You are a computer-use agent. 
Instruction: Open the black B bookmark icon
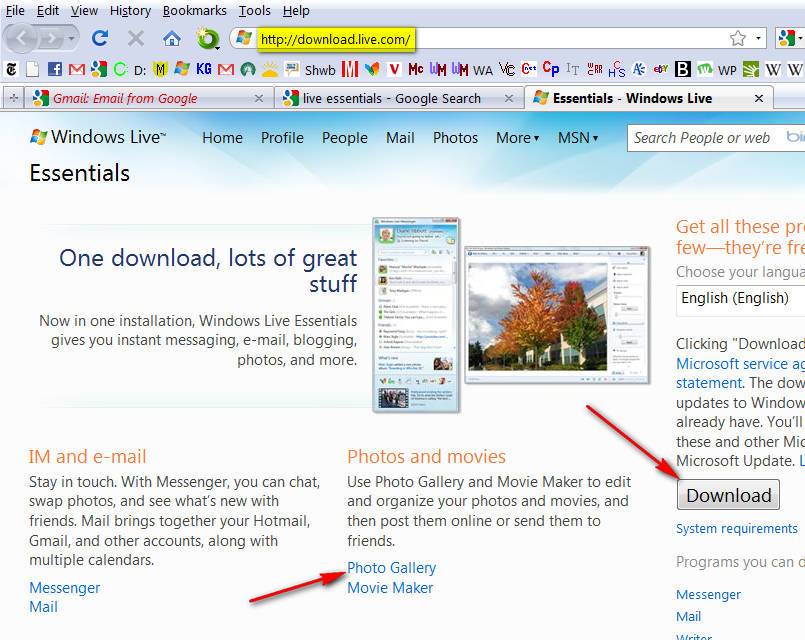click(x=682, y=69)
